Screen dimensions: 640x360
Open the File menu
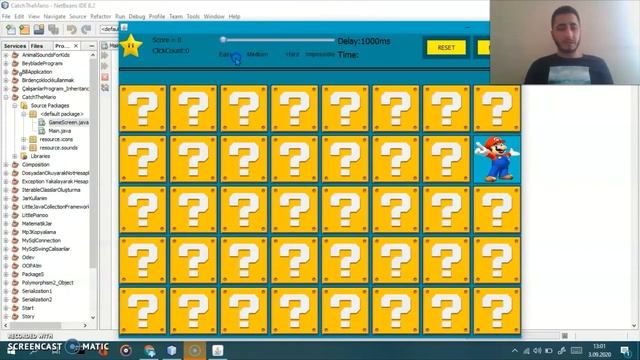(6, 17)
